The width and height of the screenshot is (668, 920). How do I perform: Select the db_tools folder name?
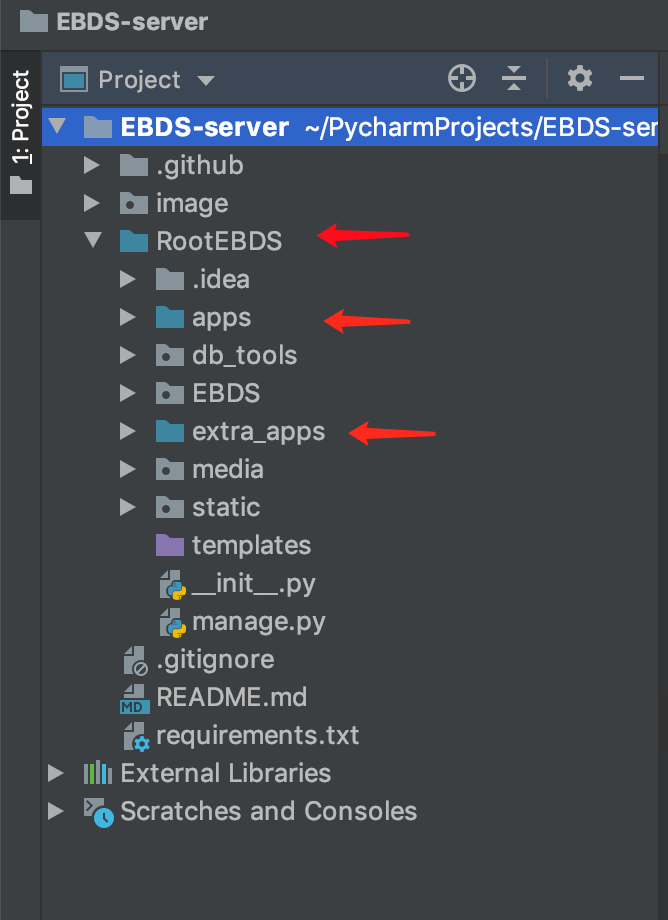(245, 356)
